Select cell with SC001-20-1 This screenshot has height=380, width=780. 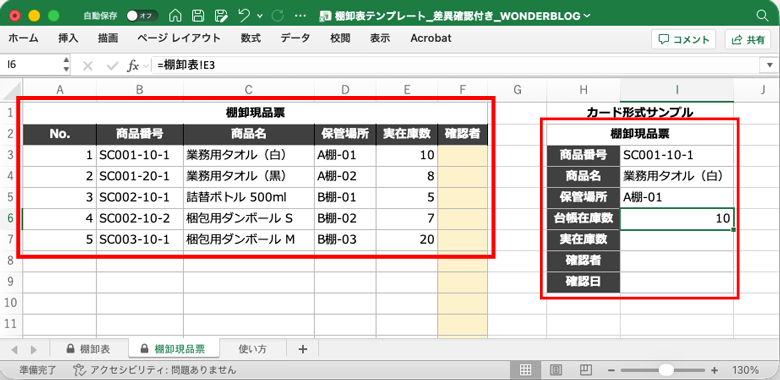[x=140, y=176]
